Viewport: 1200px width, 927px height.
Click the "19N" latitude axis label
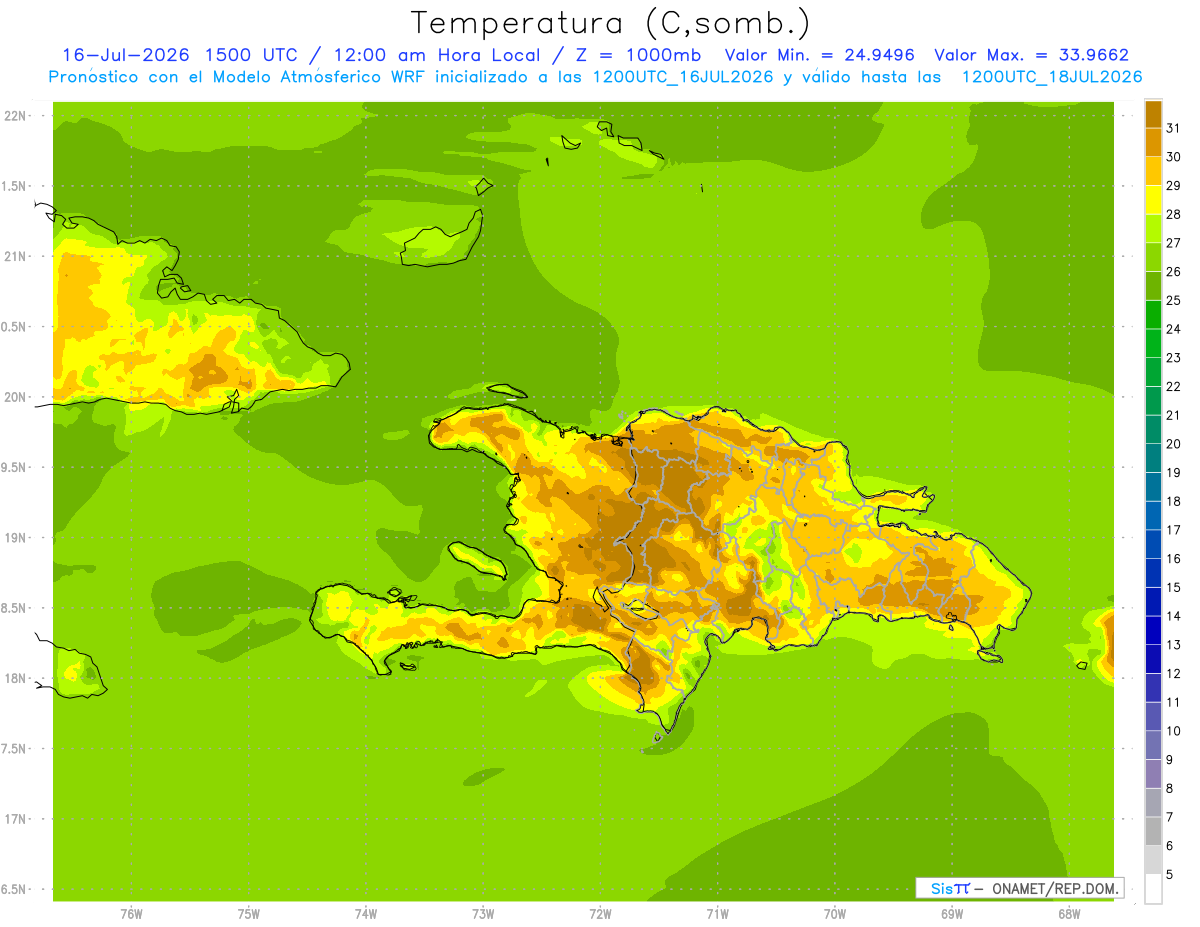tap(15, 538)
